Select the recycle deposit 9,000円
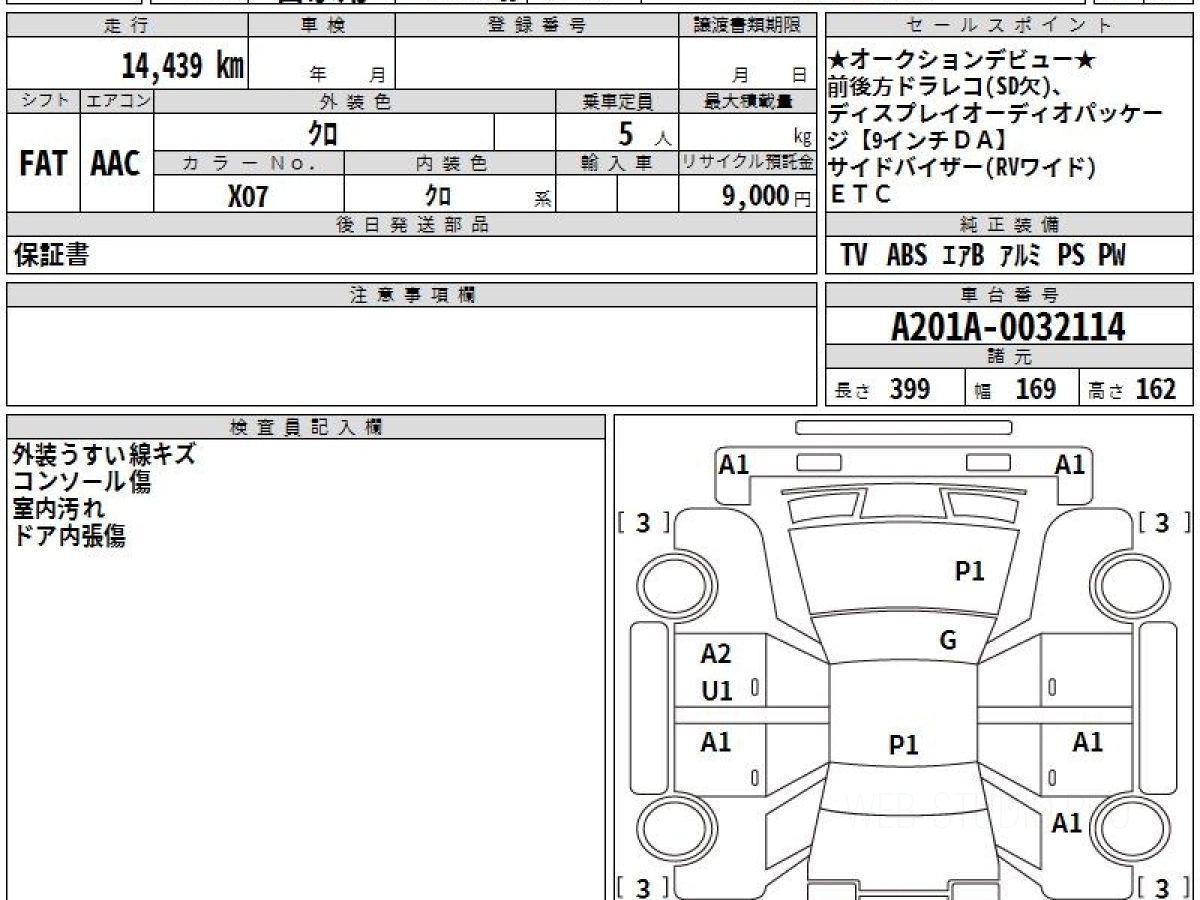This screenshot has height=900, width=1200. click(x=767, y=196)
